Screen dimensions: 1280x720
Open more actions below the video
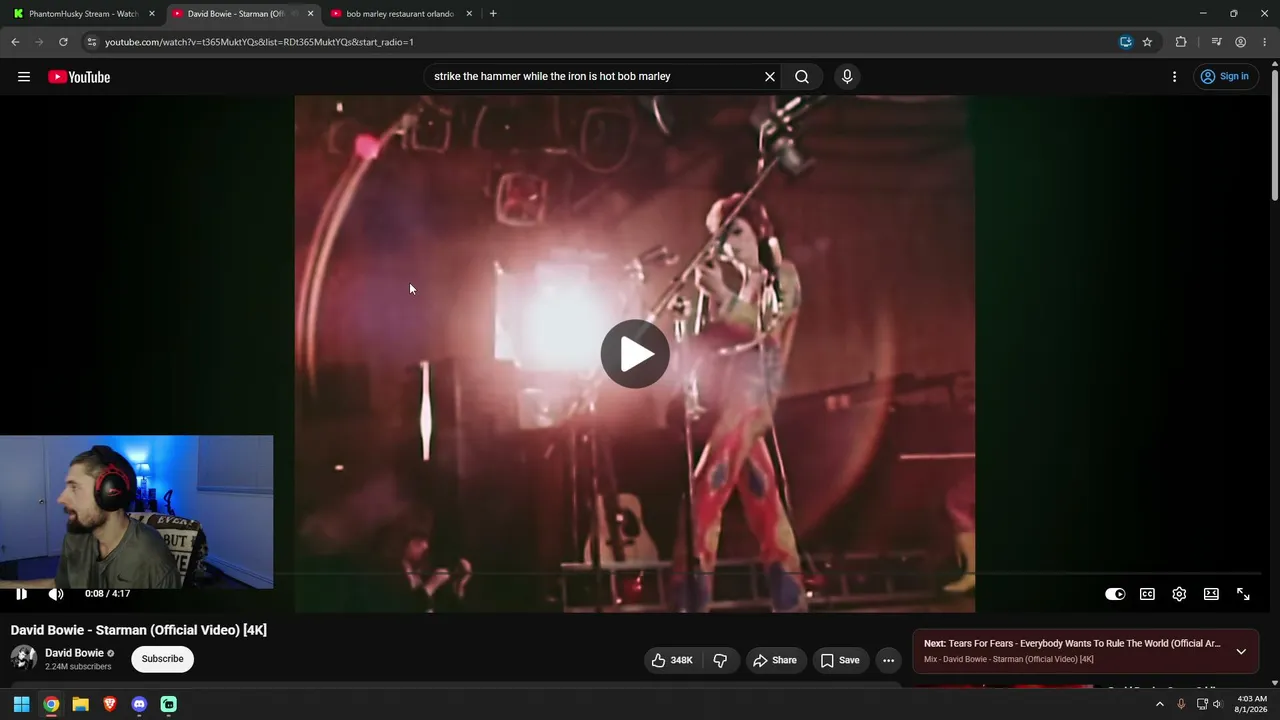pos(888,660)
